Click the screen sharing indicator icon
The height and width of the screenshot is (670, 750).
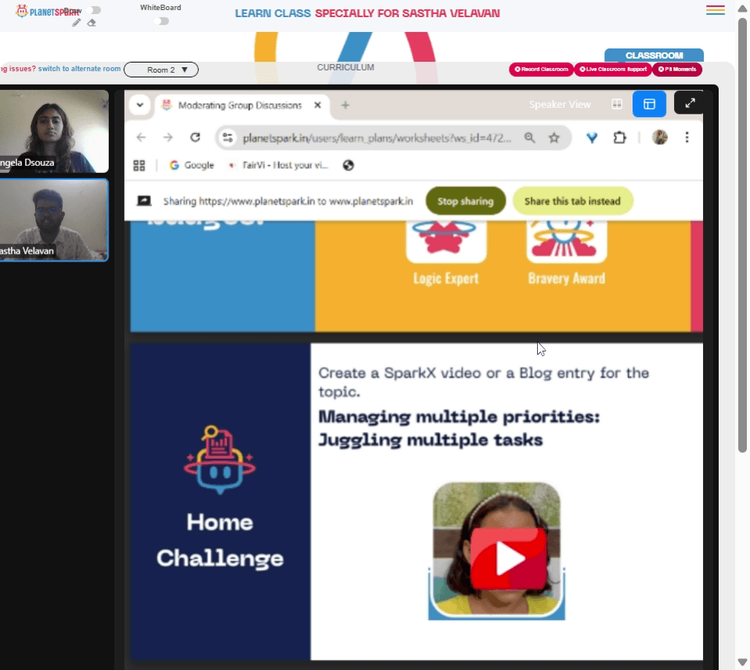tap(144, 201)
